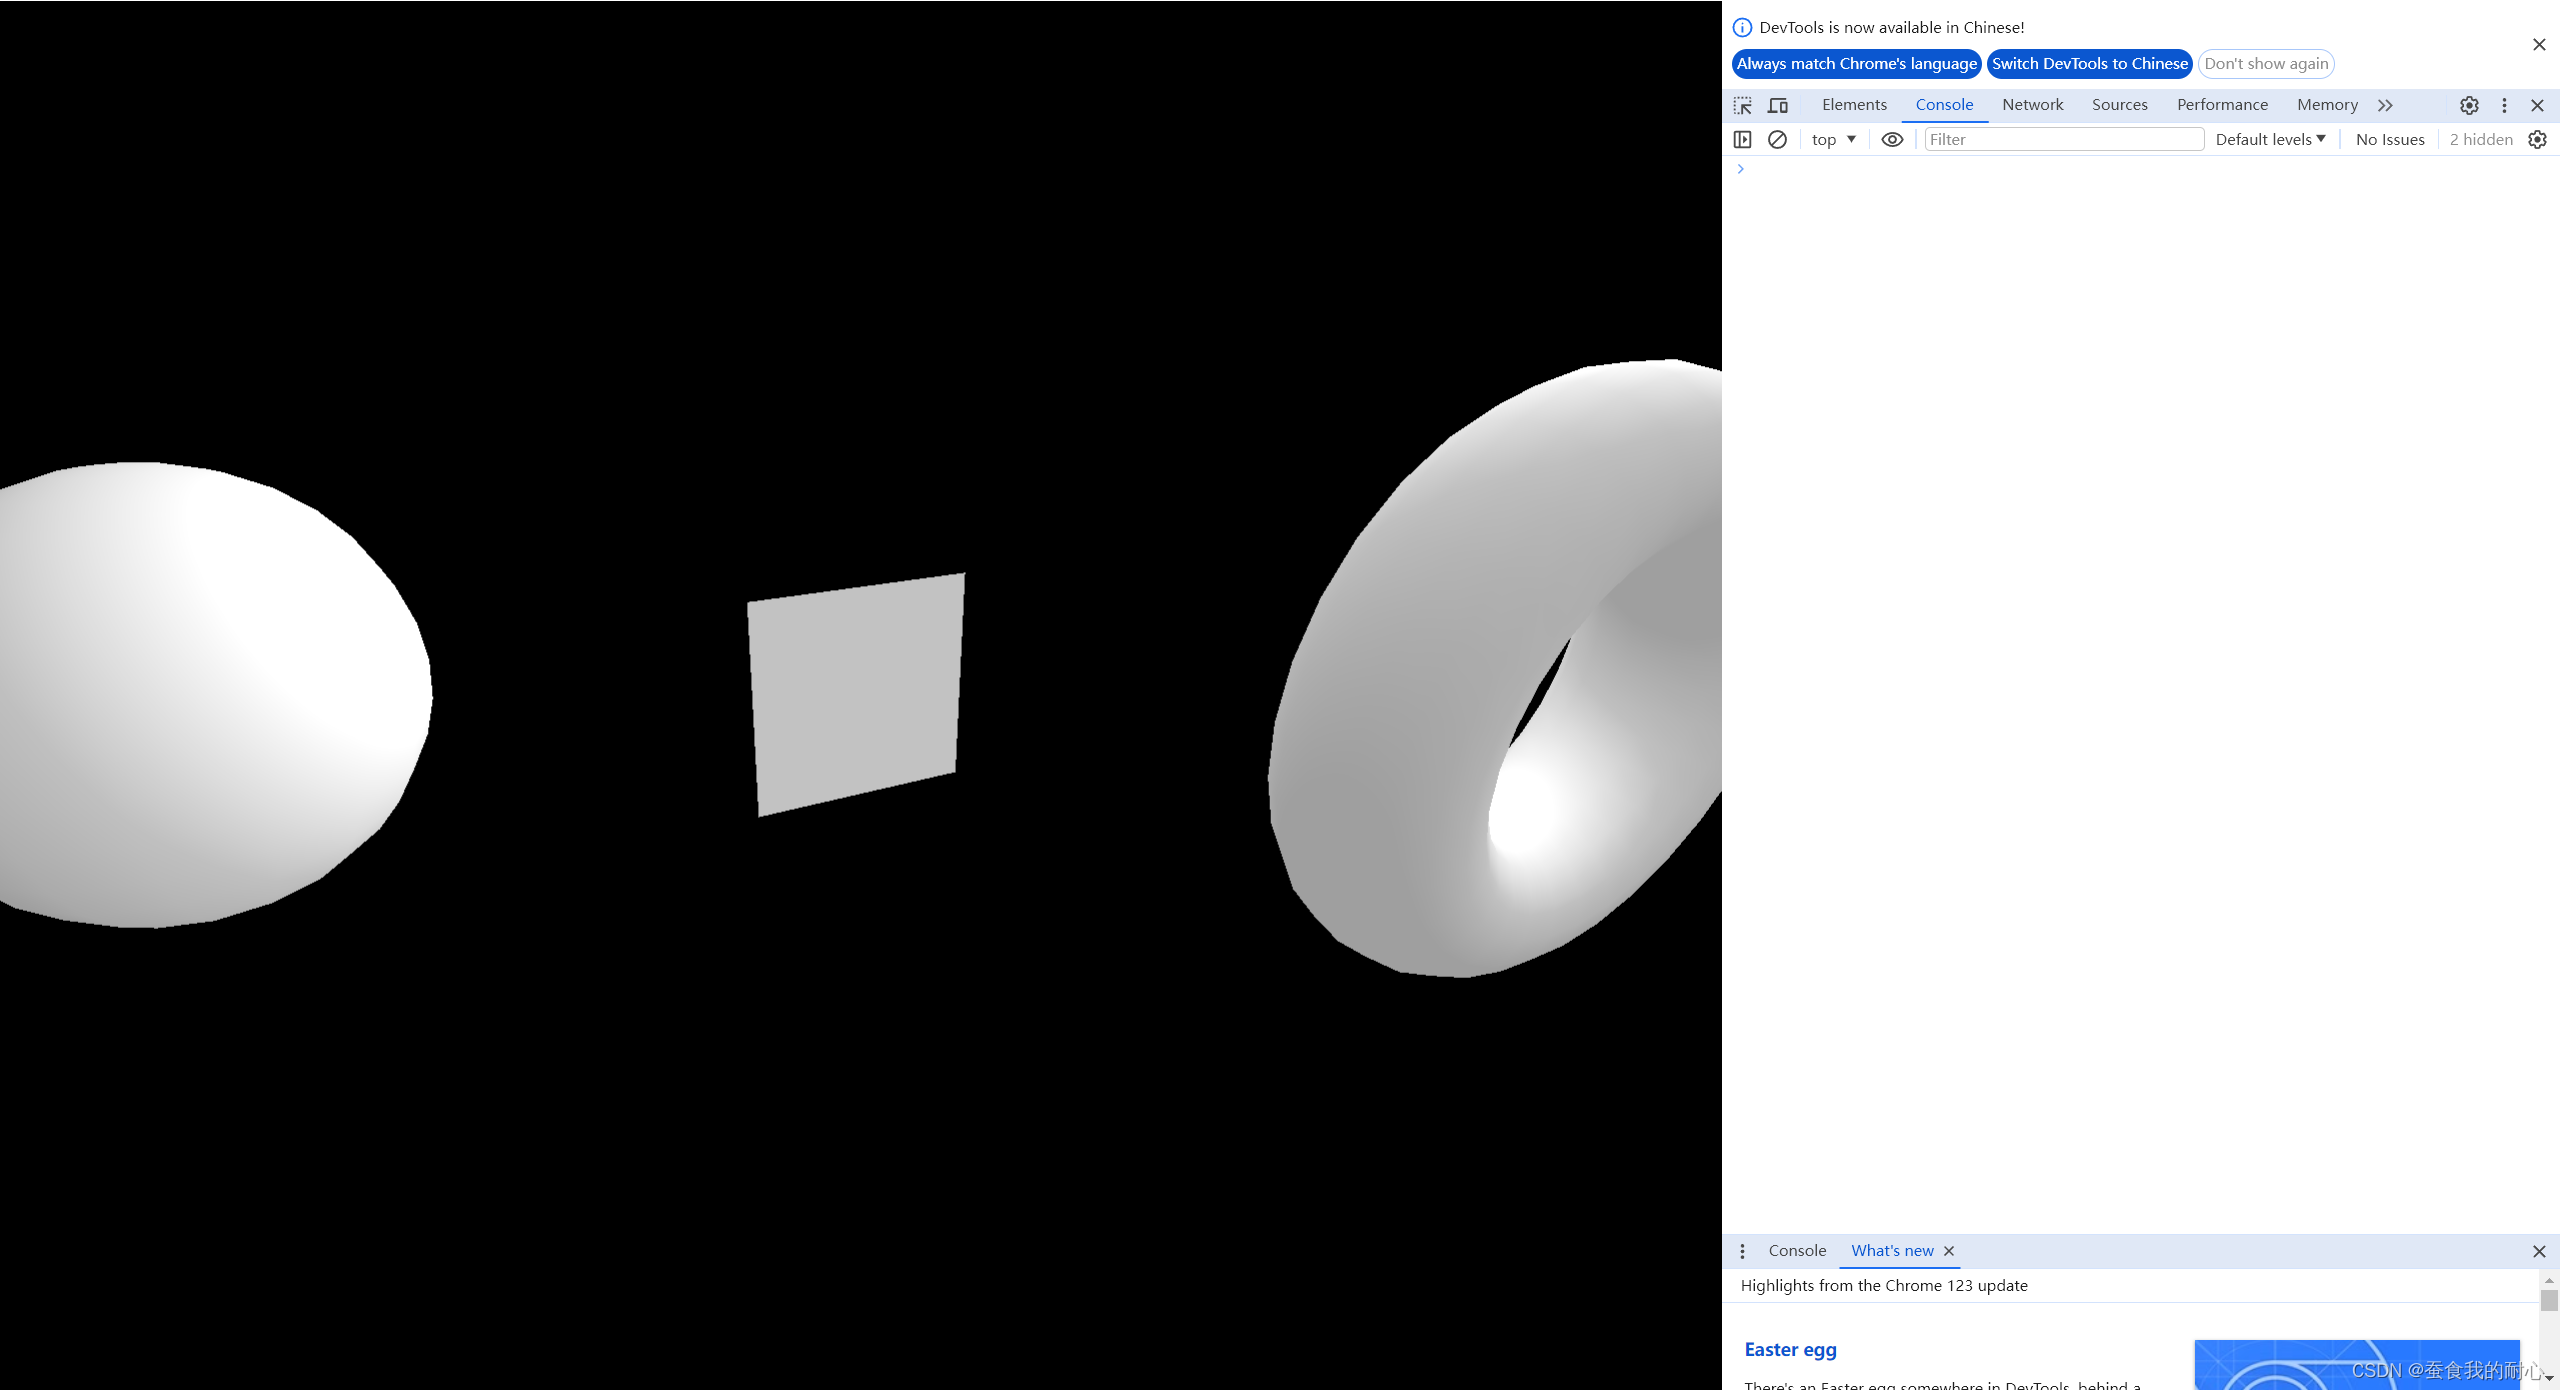Show more DevTools tabs via double chevron
Viewport: 2560px width, 1390px height.
tap(2386, 105)
